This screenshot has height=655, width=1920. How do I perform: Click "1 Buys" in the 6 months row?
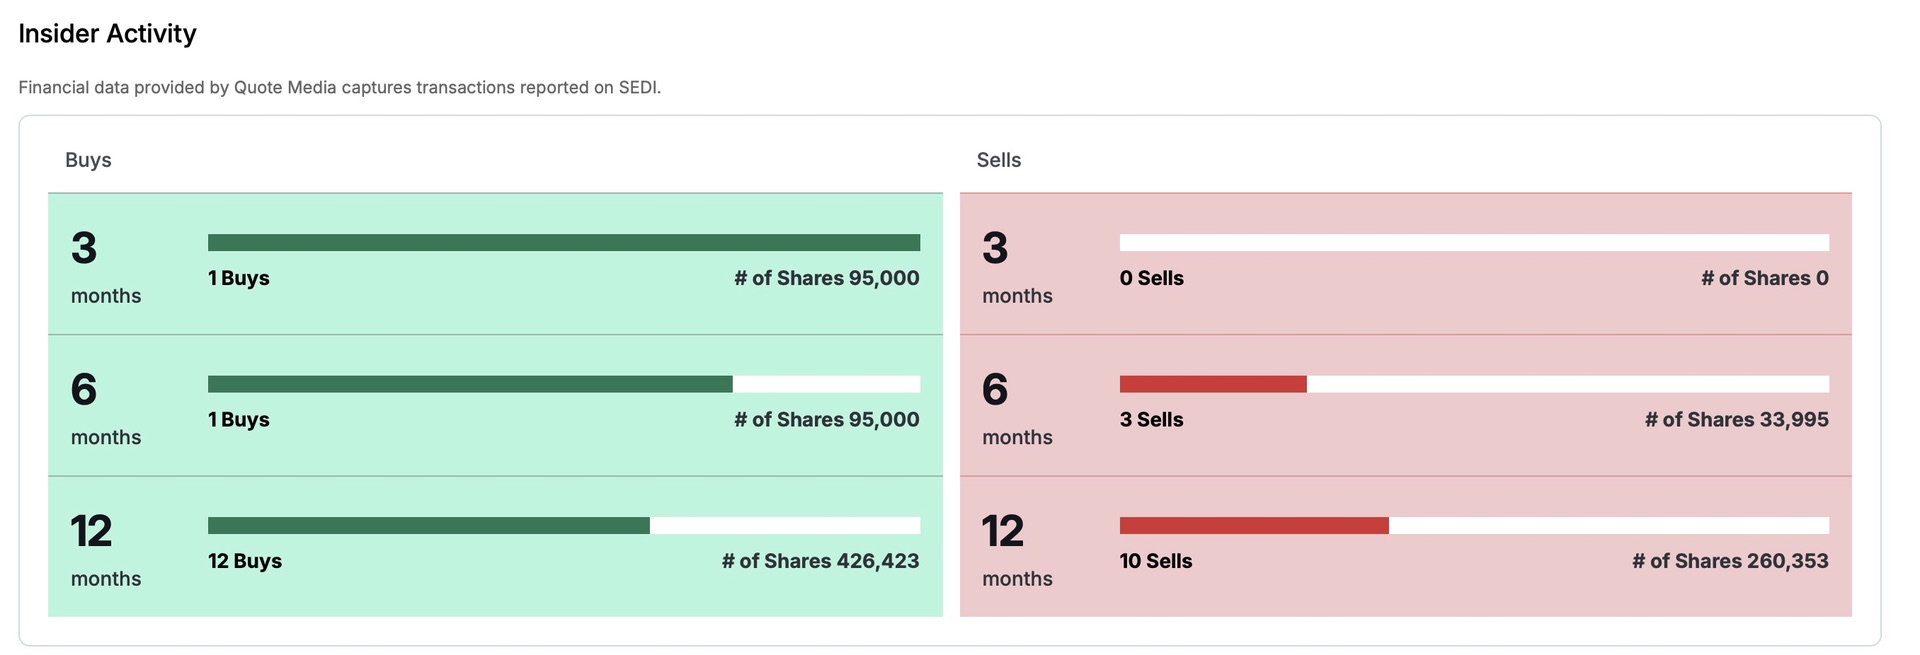(x=239, y=420)
